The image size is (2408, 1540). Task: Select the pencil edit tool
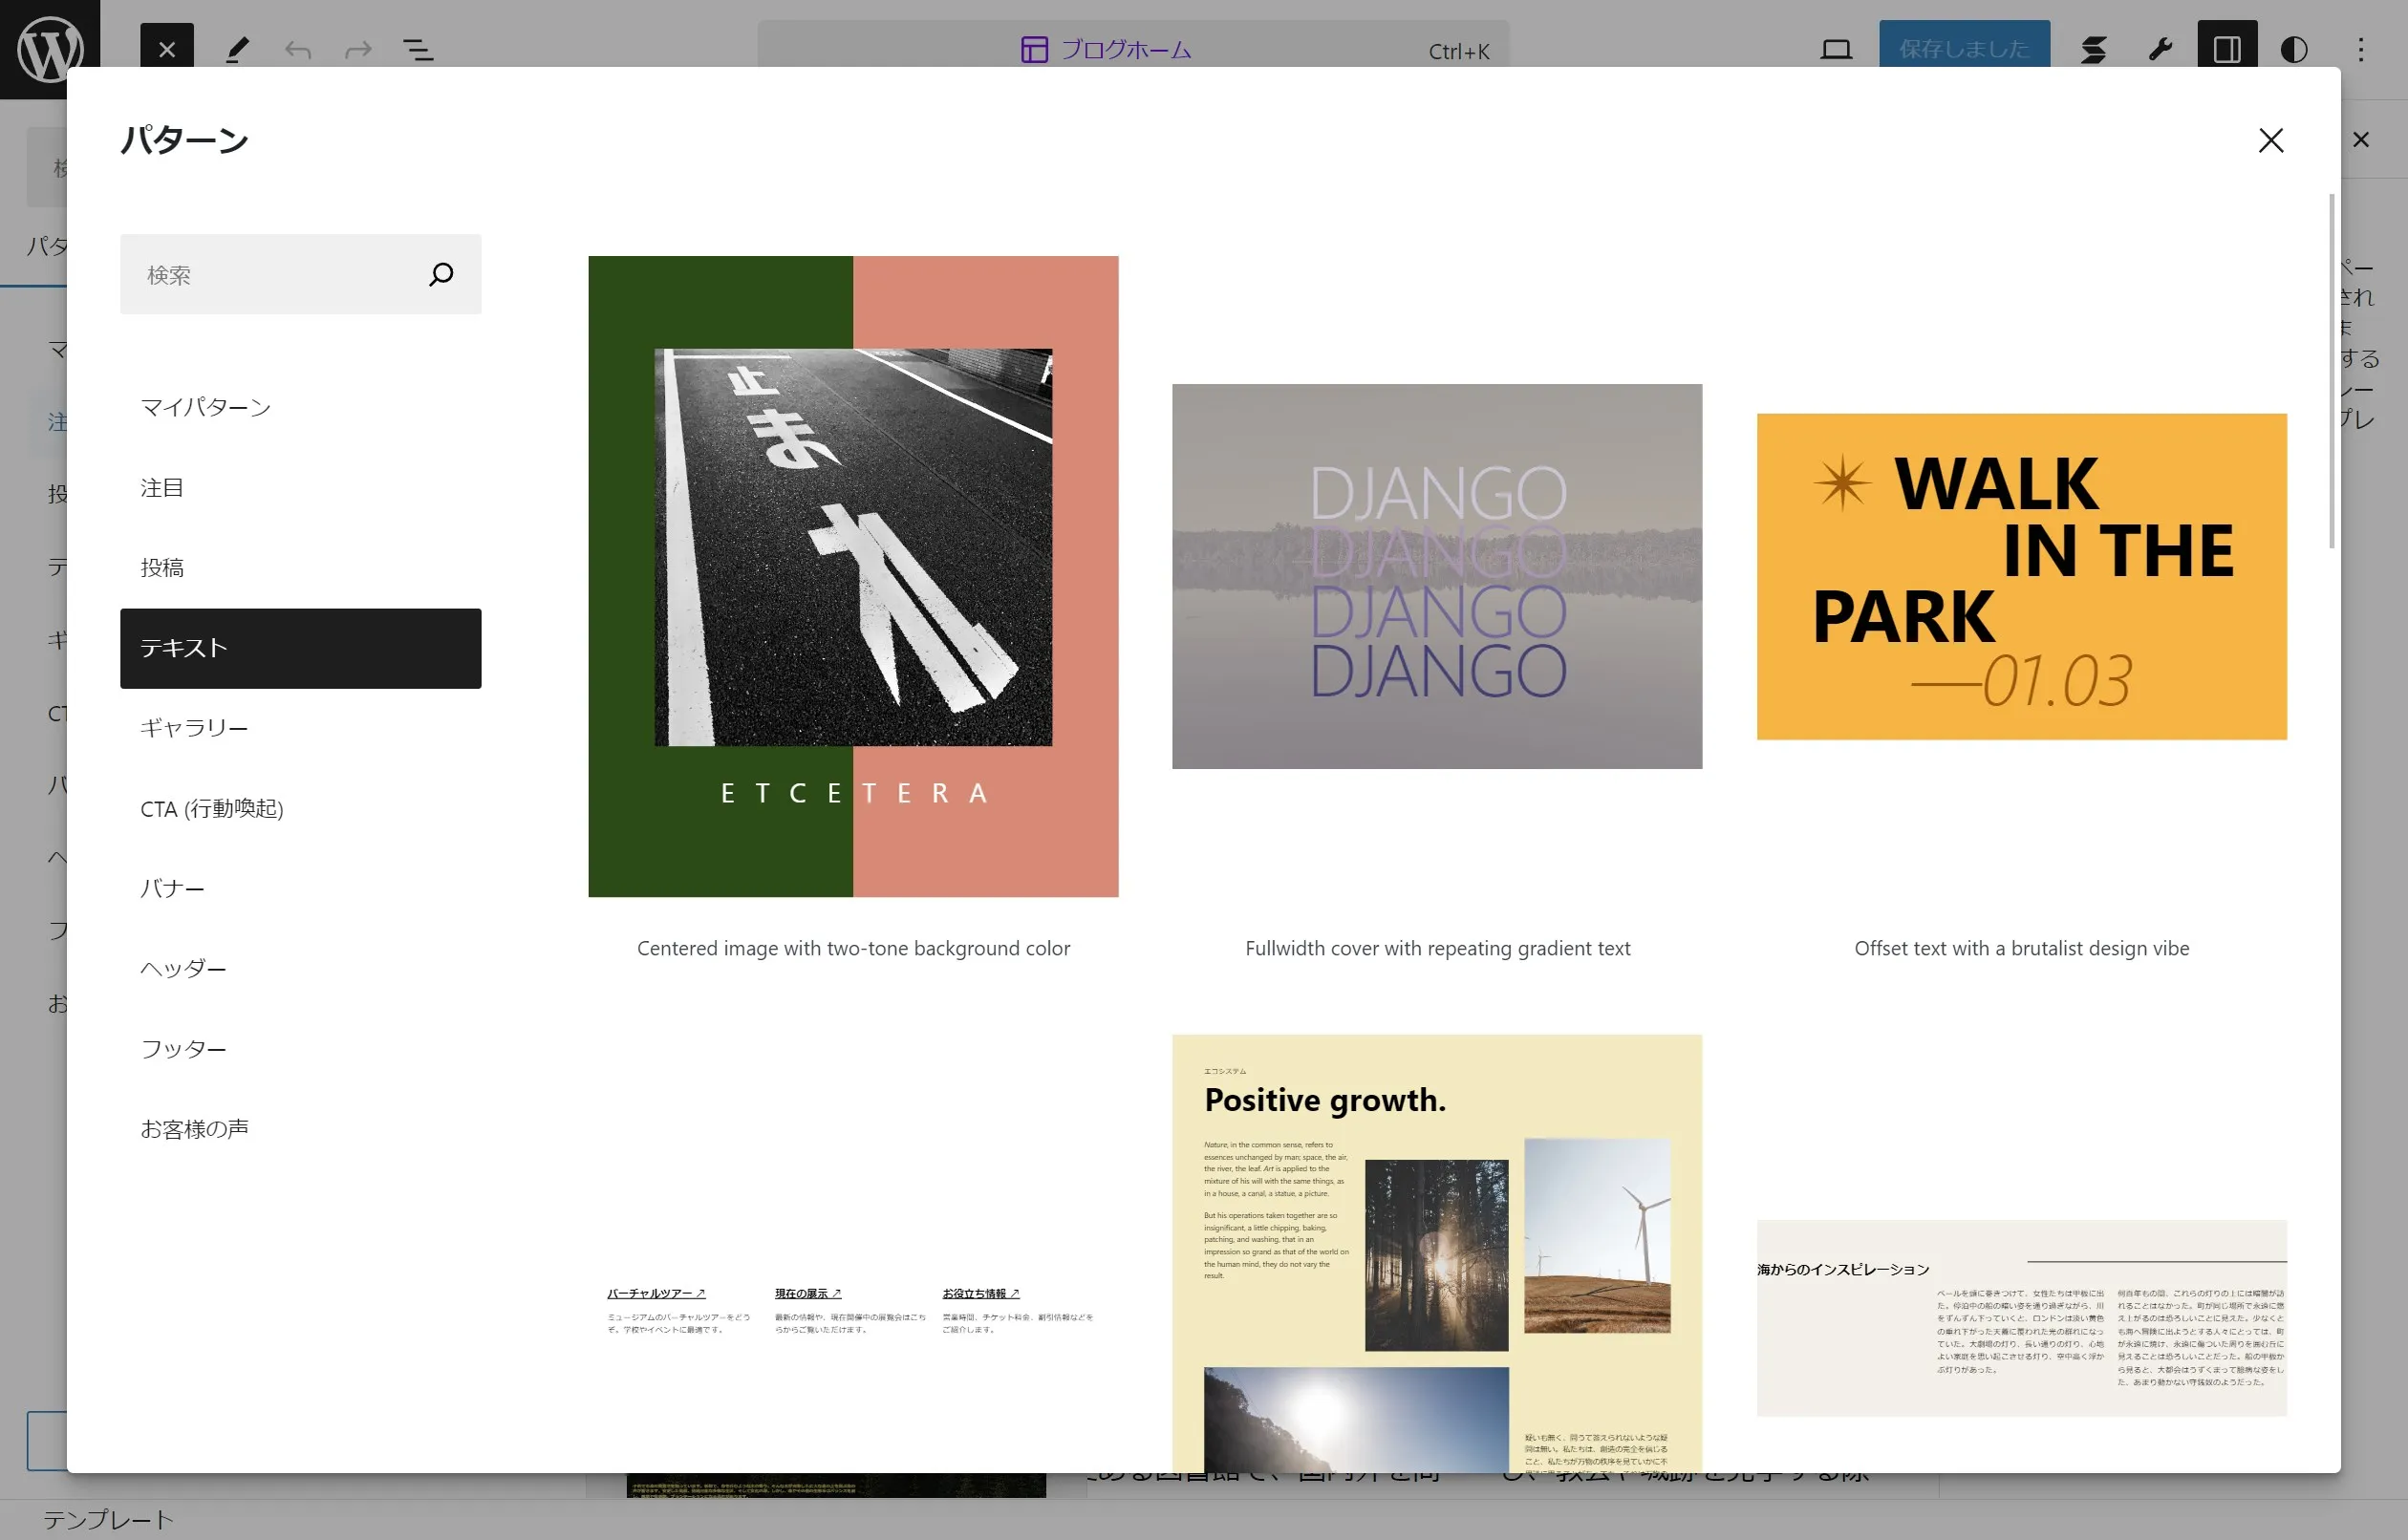(237, 49)
